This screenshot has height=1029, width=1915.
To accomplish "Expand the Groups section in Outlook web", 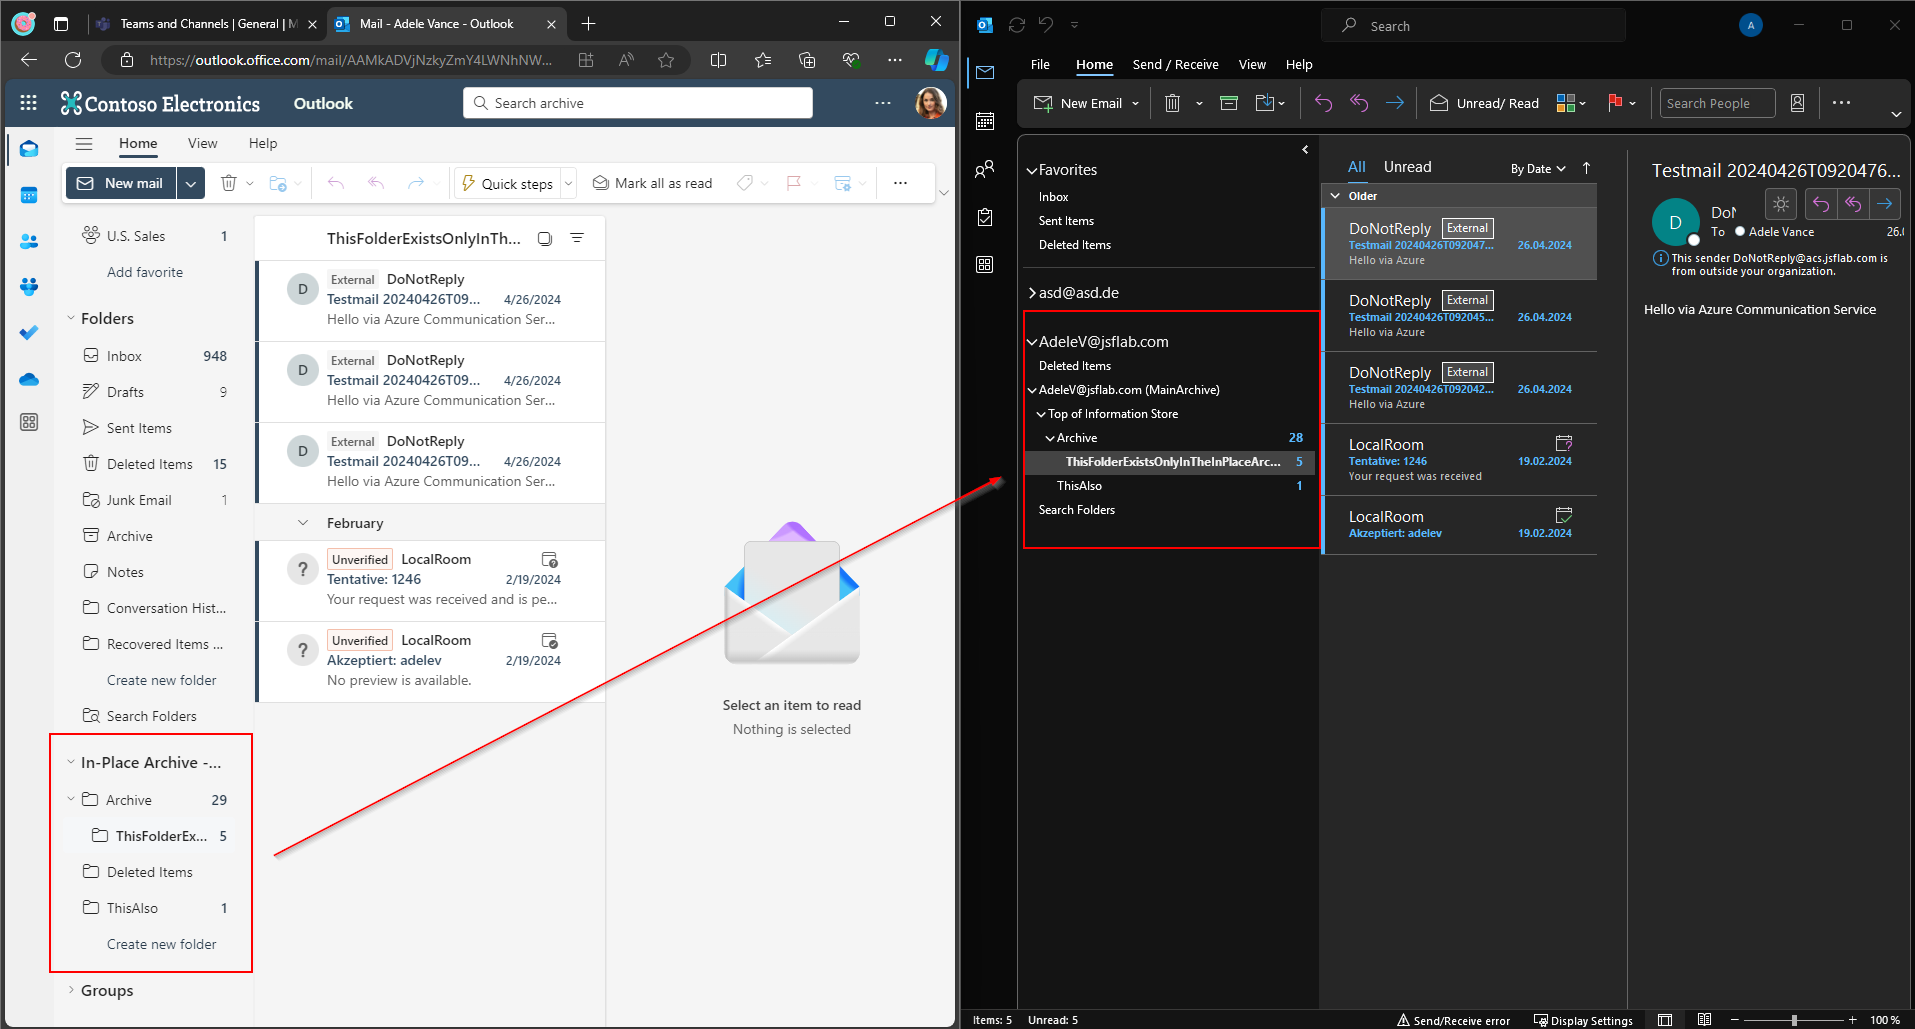I will coord(71,990).
